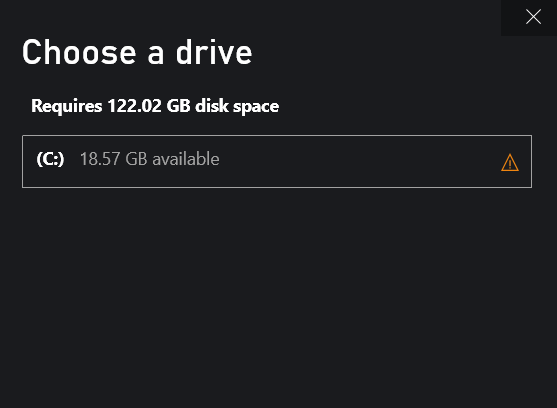Image resolution: width=557 pixels, height=408 pixels.
Task: Click the orange low-space warning triangle icon
Action: pyautogui.click(x=510, y=163)
